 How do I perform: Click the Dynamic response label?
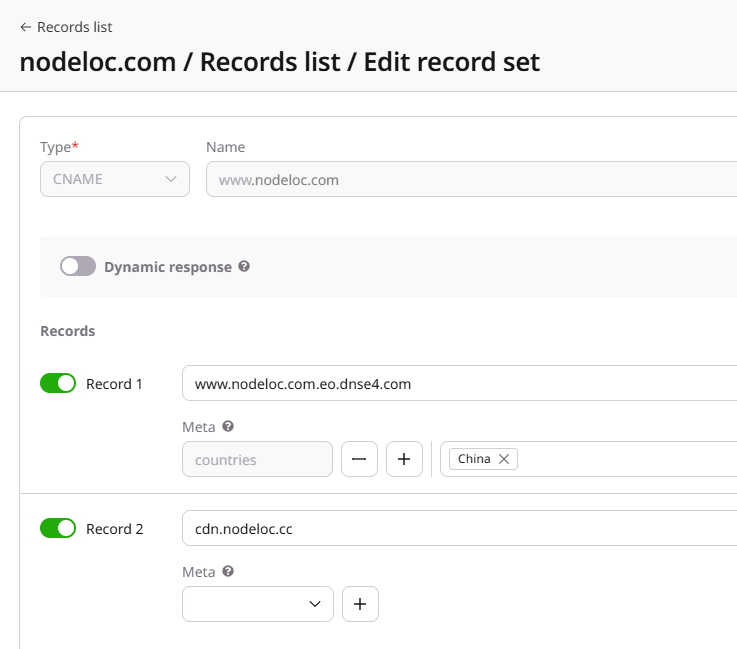(168, 267)
